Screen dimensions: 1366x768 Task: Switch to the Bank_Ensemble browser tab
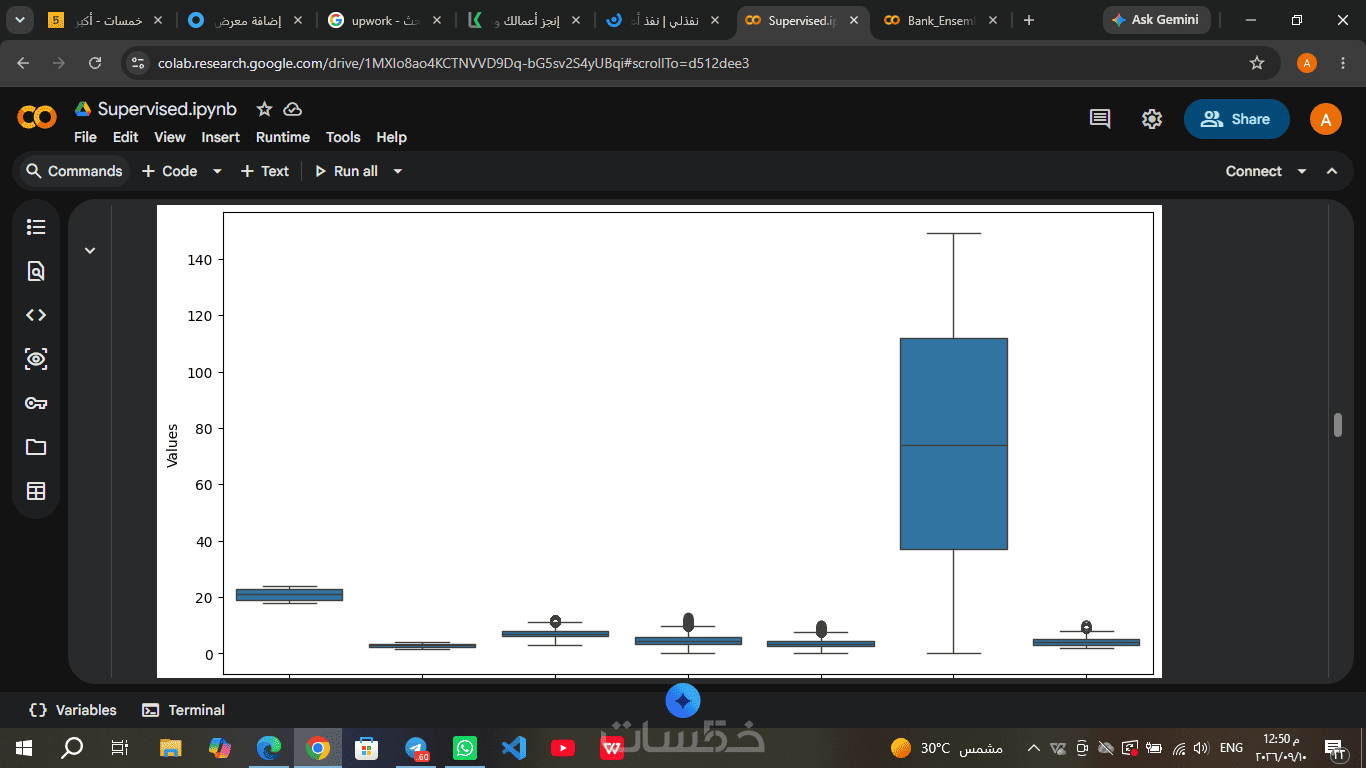(x=938, y=20)
